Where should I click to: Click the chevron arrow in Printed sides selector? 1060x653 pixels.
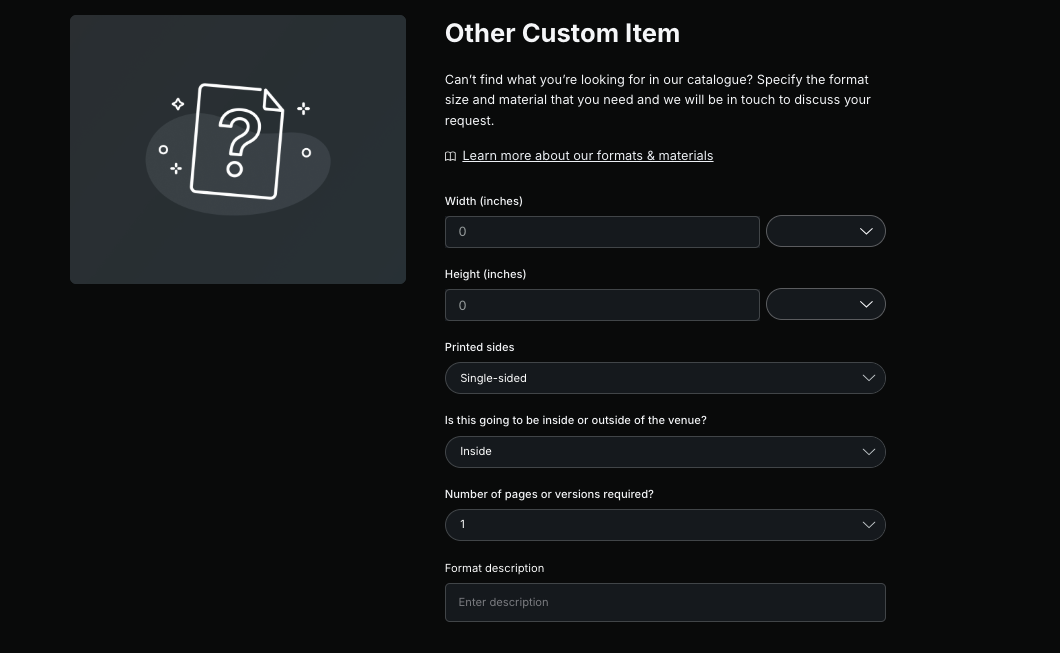pyautogui.click(x=868, y=378)
